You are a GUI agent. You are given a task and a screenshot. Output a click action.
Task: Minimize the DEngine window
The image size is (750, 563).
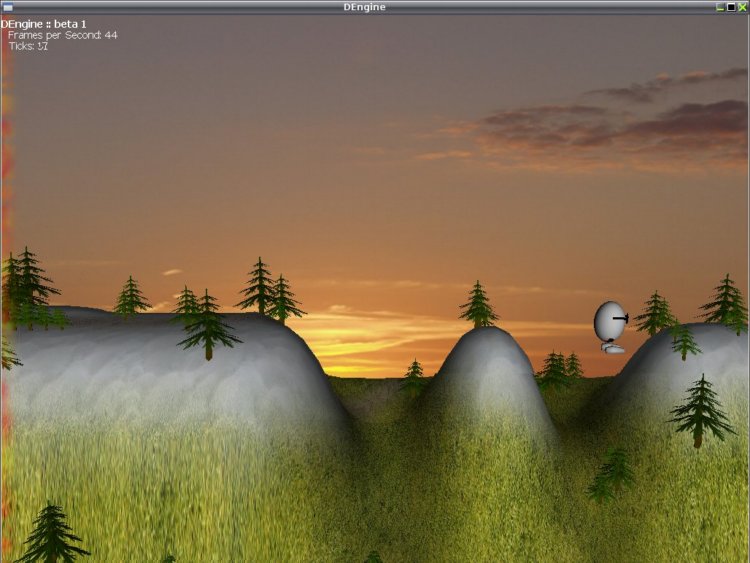720,7
